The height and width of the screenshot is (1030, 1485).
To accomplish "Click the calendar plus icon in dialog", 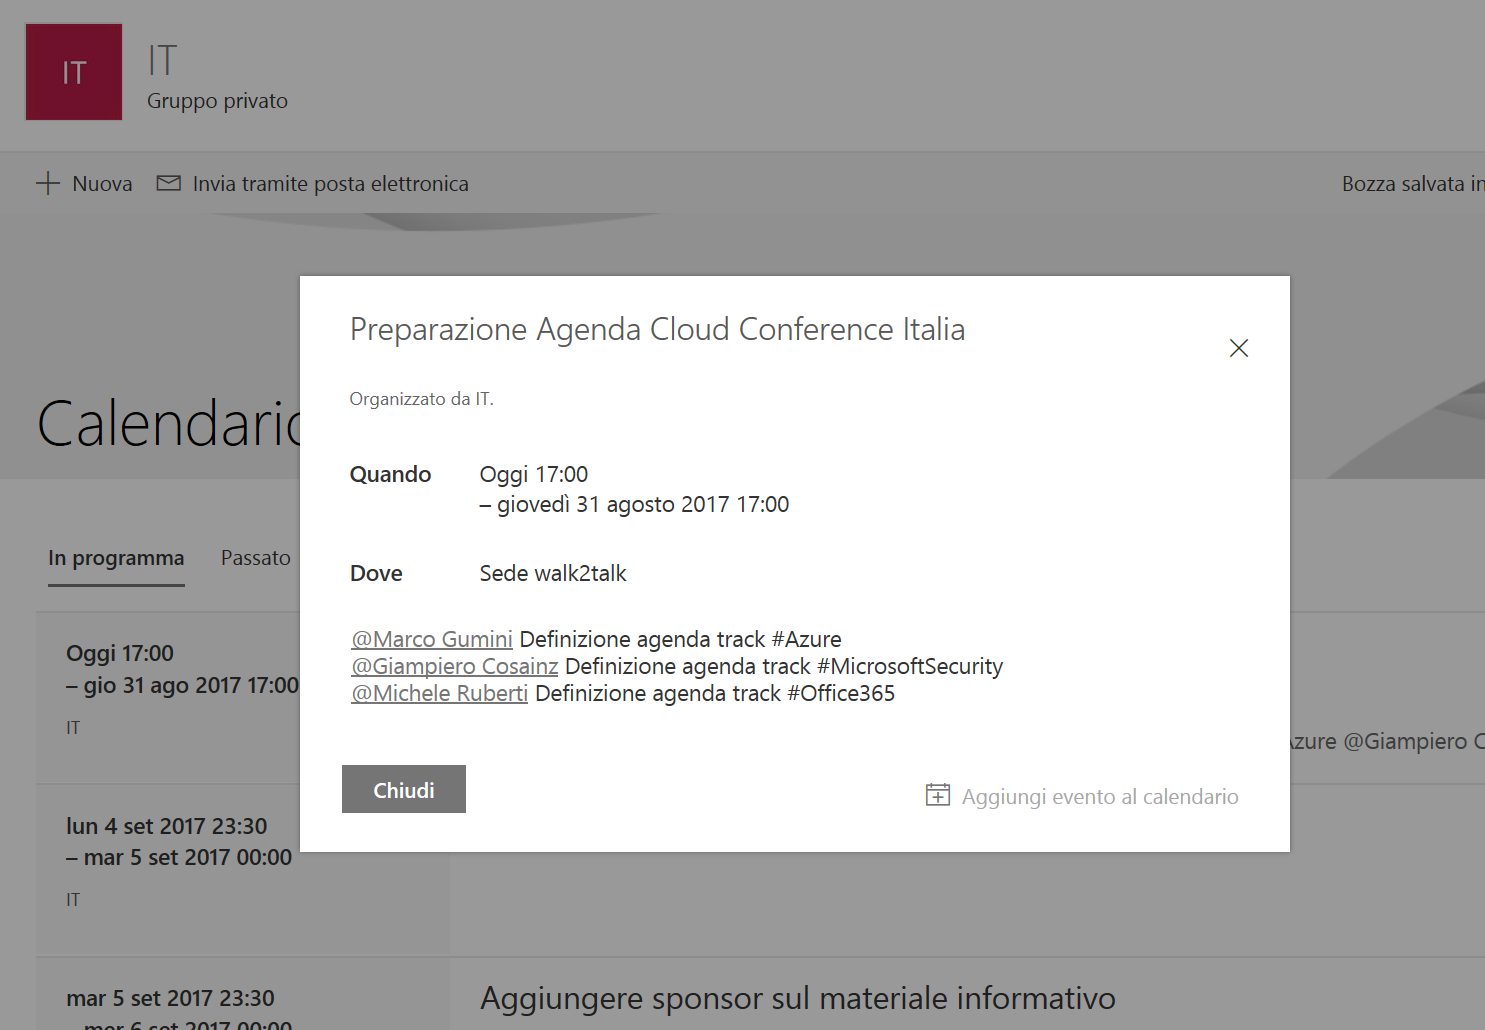I will (938, 795).
